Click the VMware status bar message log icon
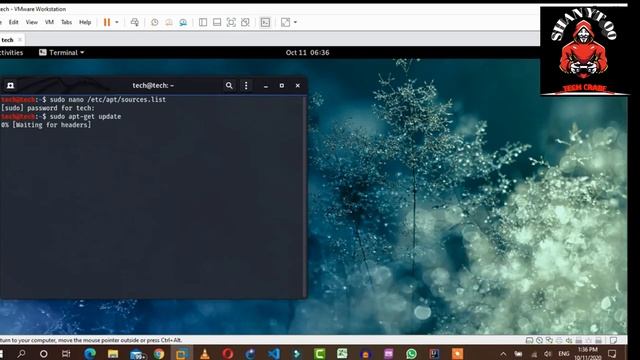Screen dimensions: 640x360 [613, 340]
